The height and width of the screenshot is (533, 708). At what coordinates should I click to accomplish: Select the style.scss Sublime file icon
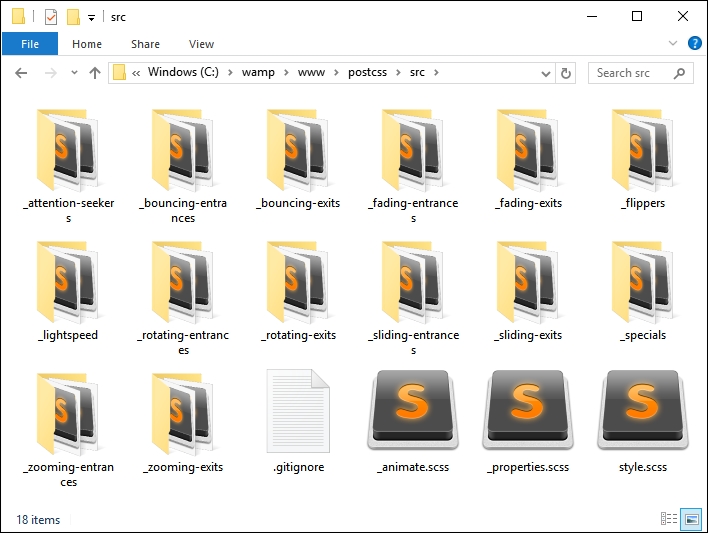tap(643, 410)
